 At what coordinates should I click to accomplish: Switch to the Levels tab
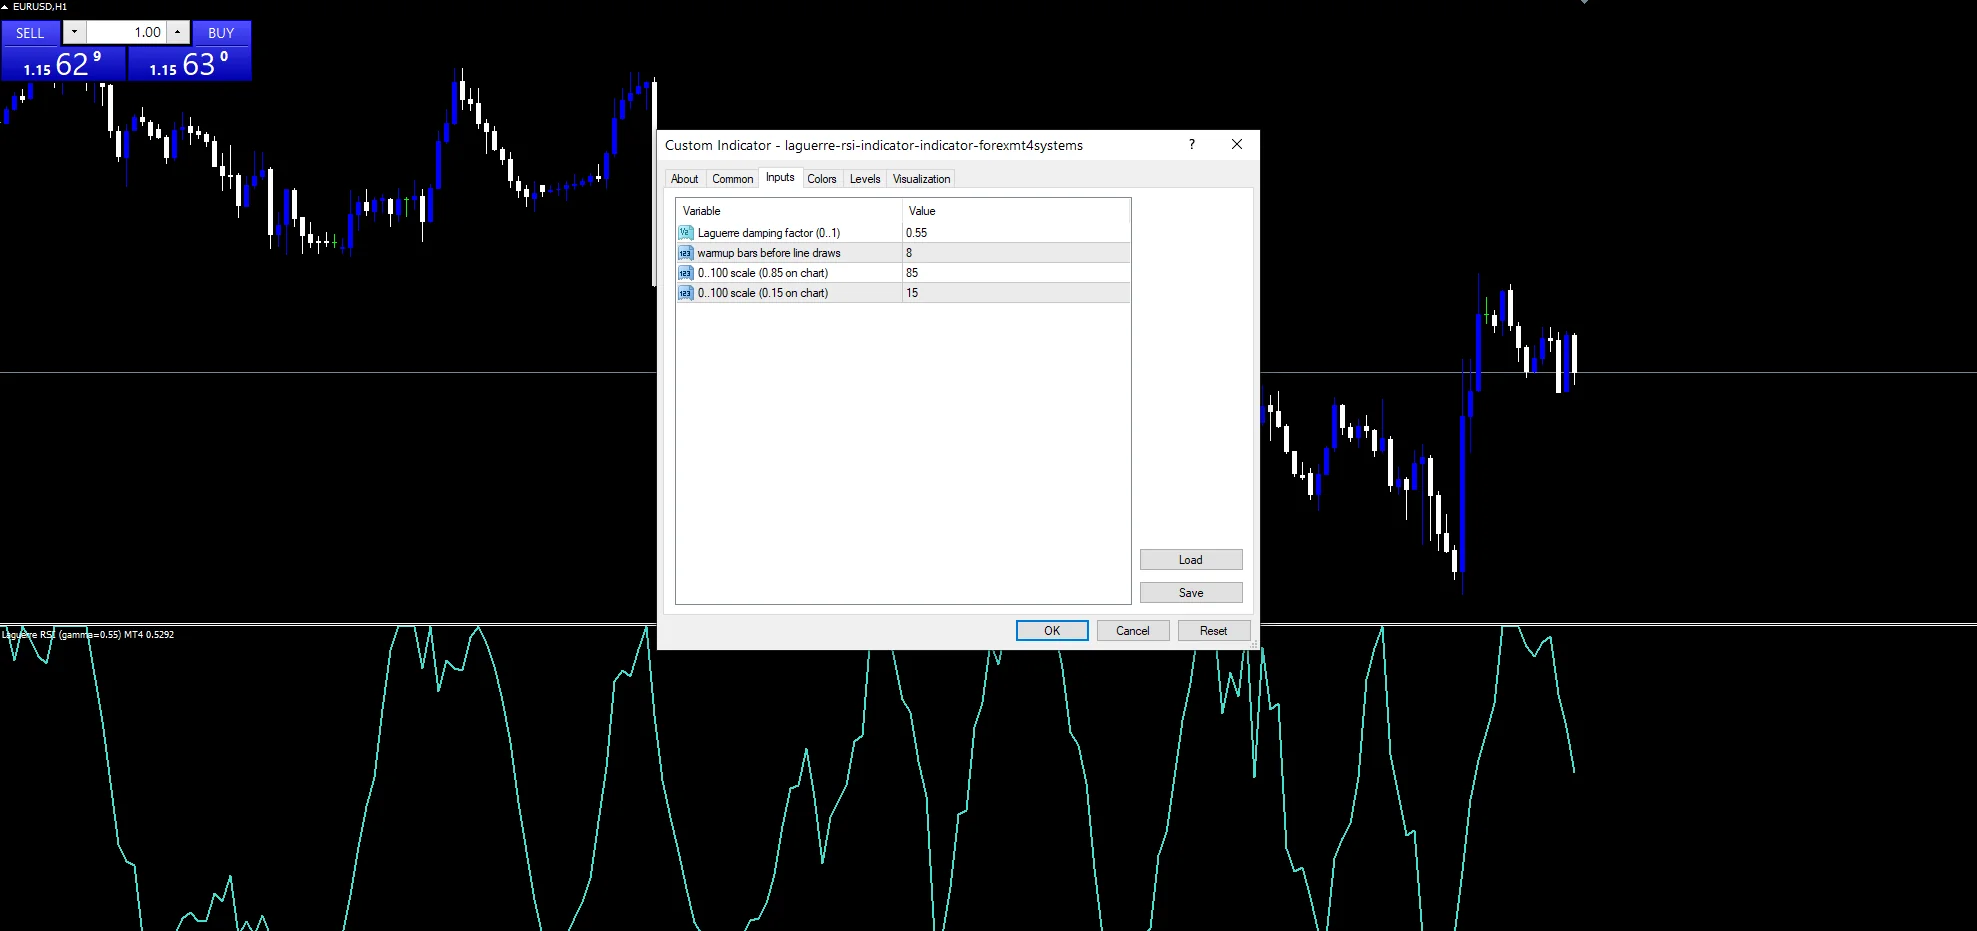click(865, 179)
